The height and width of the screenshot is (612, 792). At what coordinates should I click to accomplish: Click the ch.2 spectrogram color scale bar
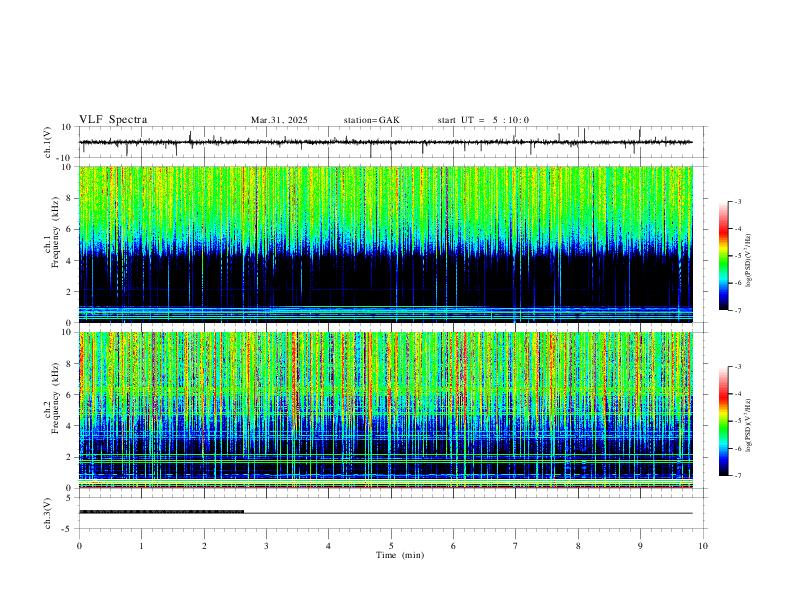click(723, 421)
